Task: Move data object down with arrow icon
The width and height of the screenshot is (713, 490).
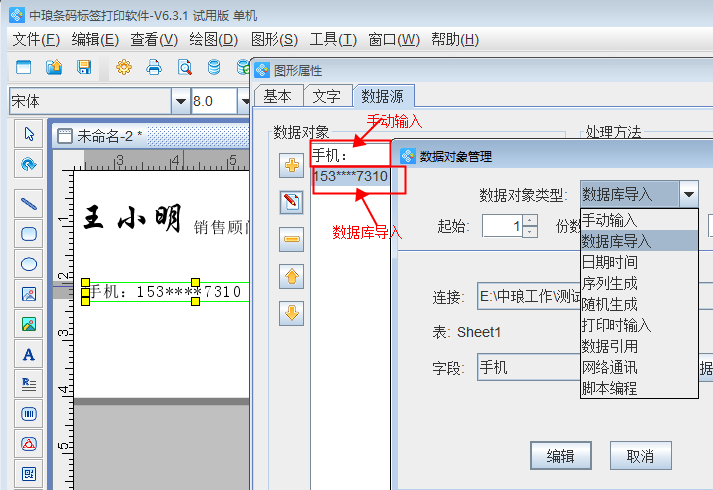Action: pyautogui.click(x=291, y=313)
